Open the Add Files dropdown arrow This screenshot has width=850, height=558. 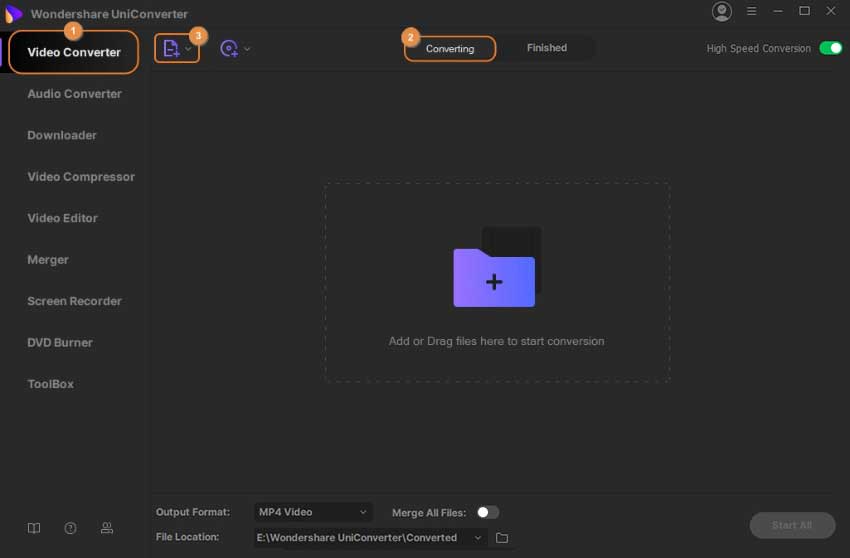point(188,49)
